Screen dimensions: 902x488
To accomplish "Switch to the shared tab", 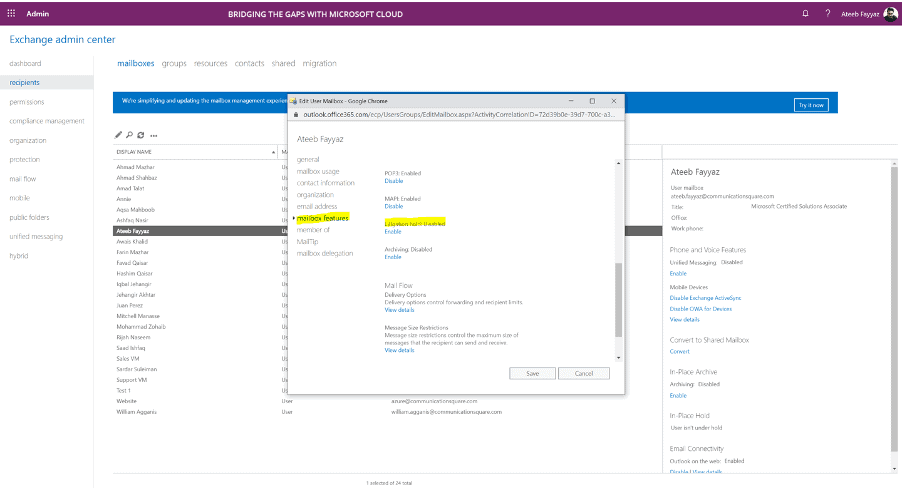I will tap(283, 63).
